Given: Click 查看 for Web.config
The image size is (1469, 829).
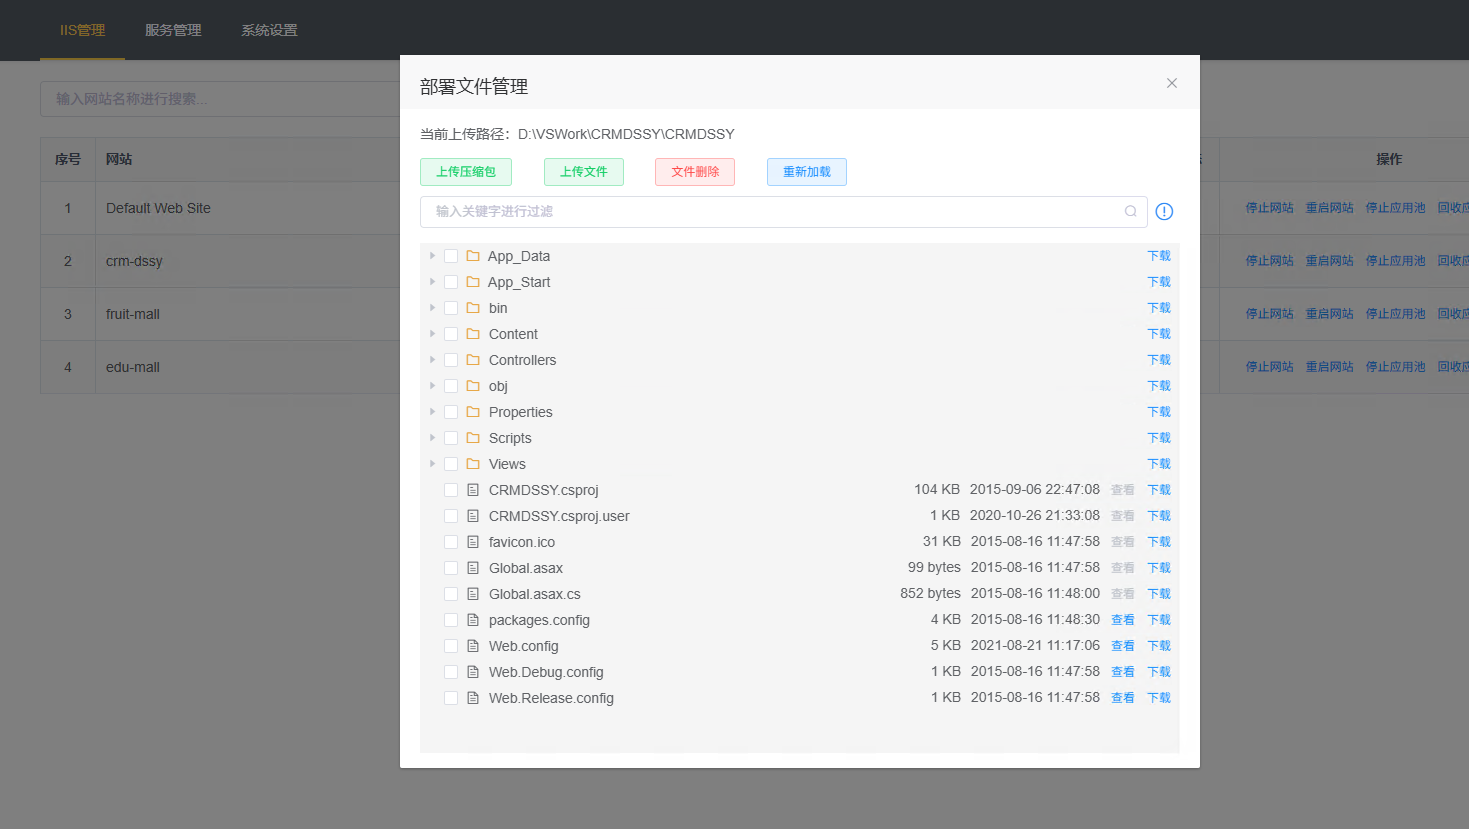Looking at the screenshot, I should (1123, 646).
